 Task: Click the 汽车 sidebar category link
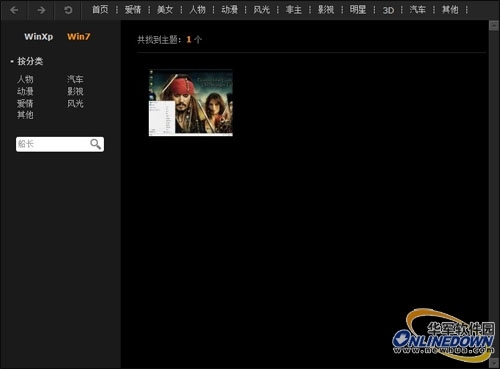pos(75,79)
